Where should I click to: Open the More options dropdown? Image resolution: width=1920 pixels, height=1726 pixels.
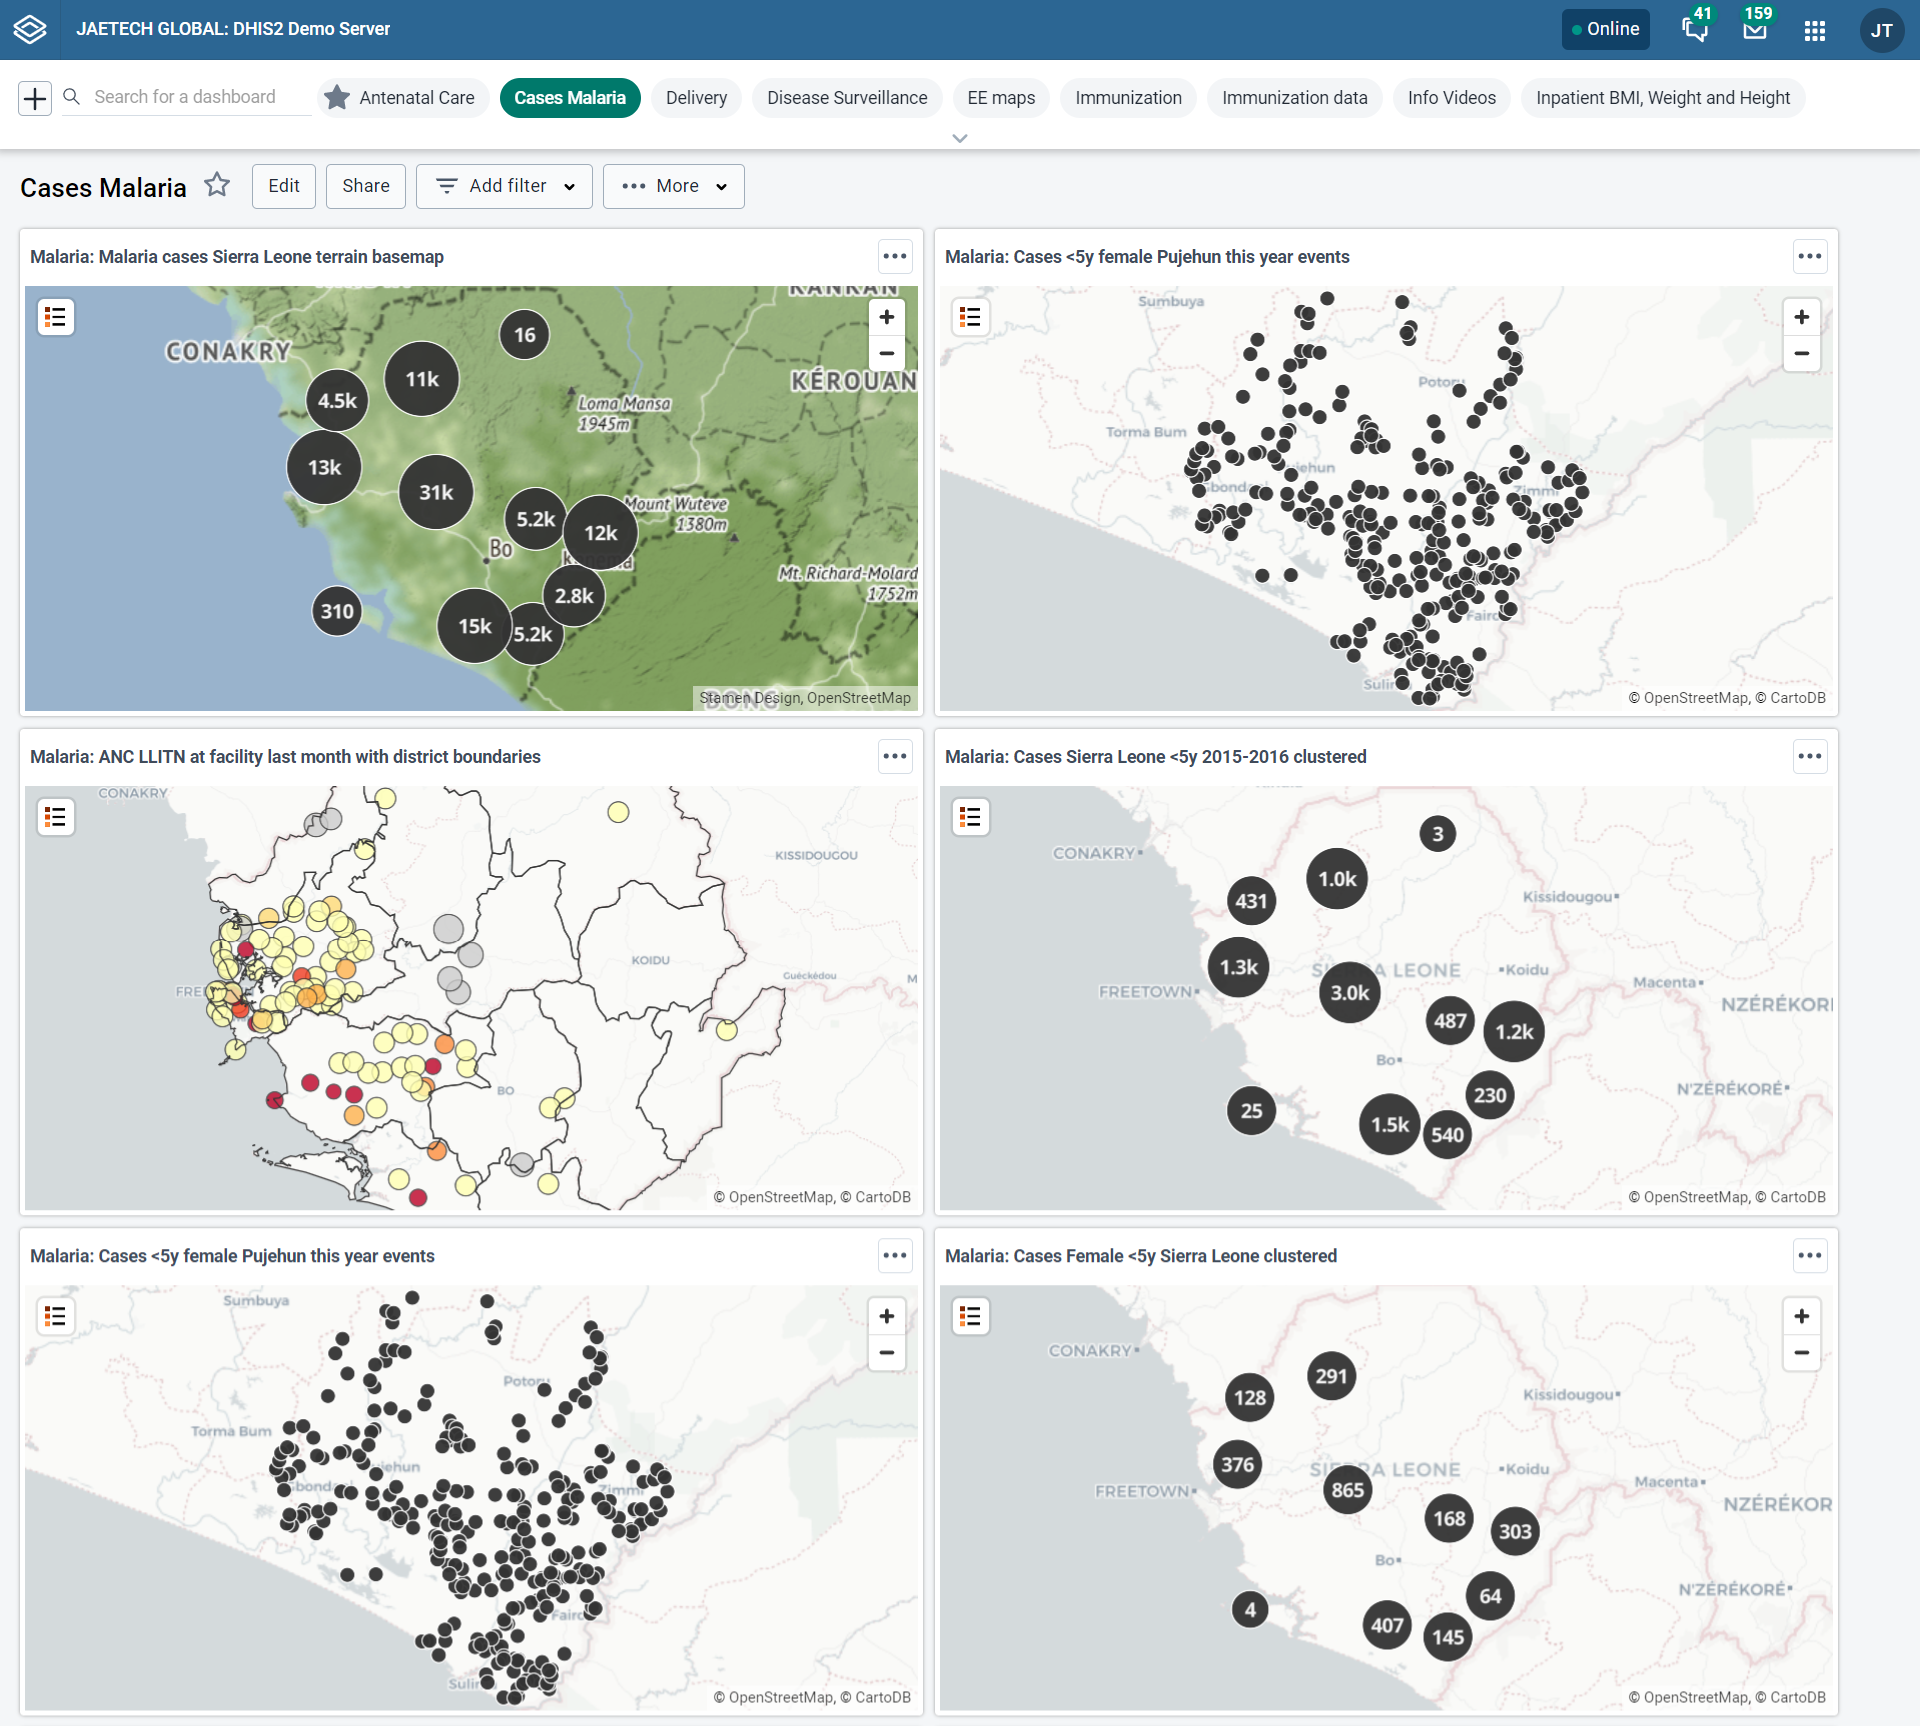tap(674, 186)
